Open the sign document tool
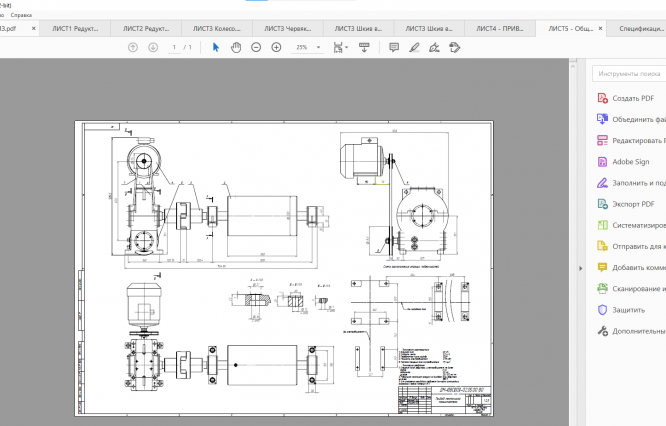This screenshot has width=666, height=426. click(x=435, y=47)
